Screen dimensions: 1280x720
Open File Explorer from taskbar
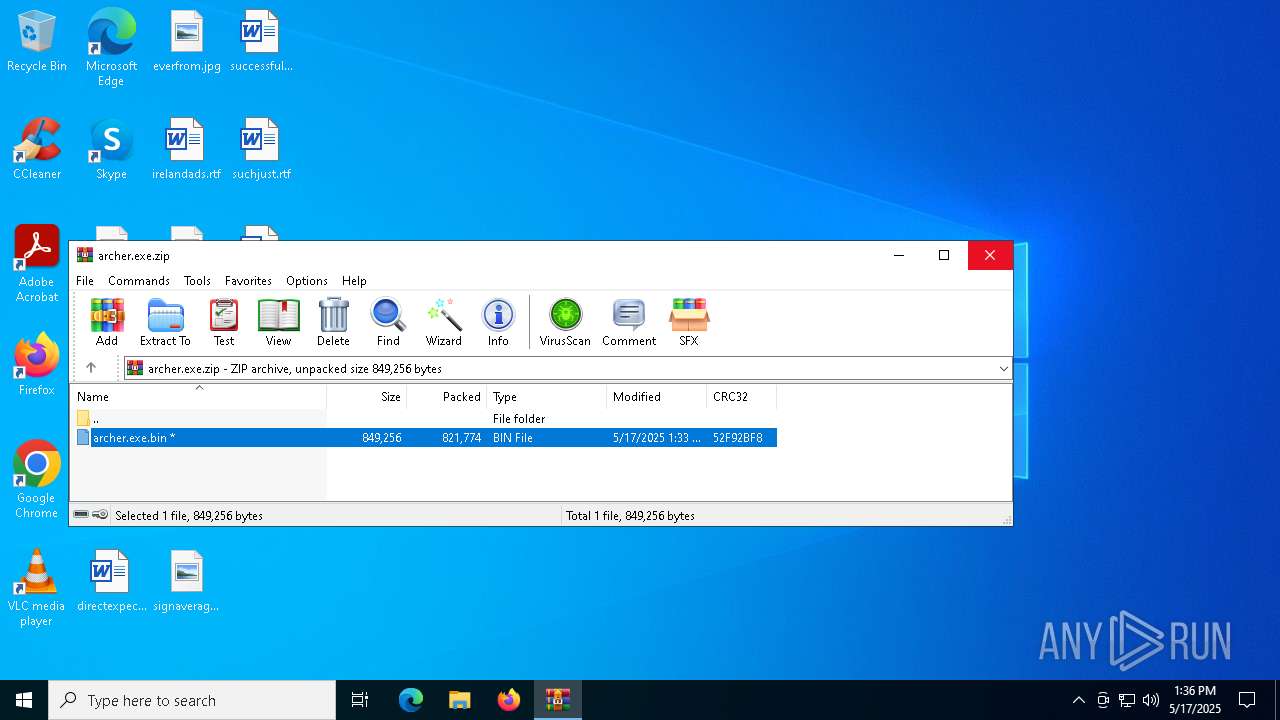[x=459, y=700]
